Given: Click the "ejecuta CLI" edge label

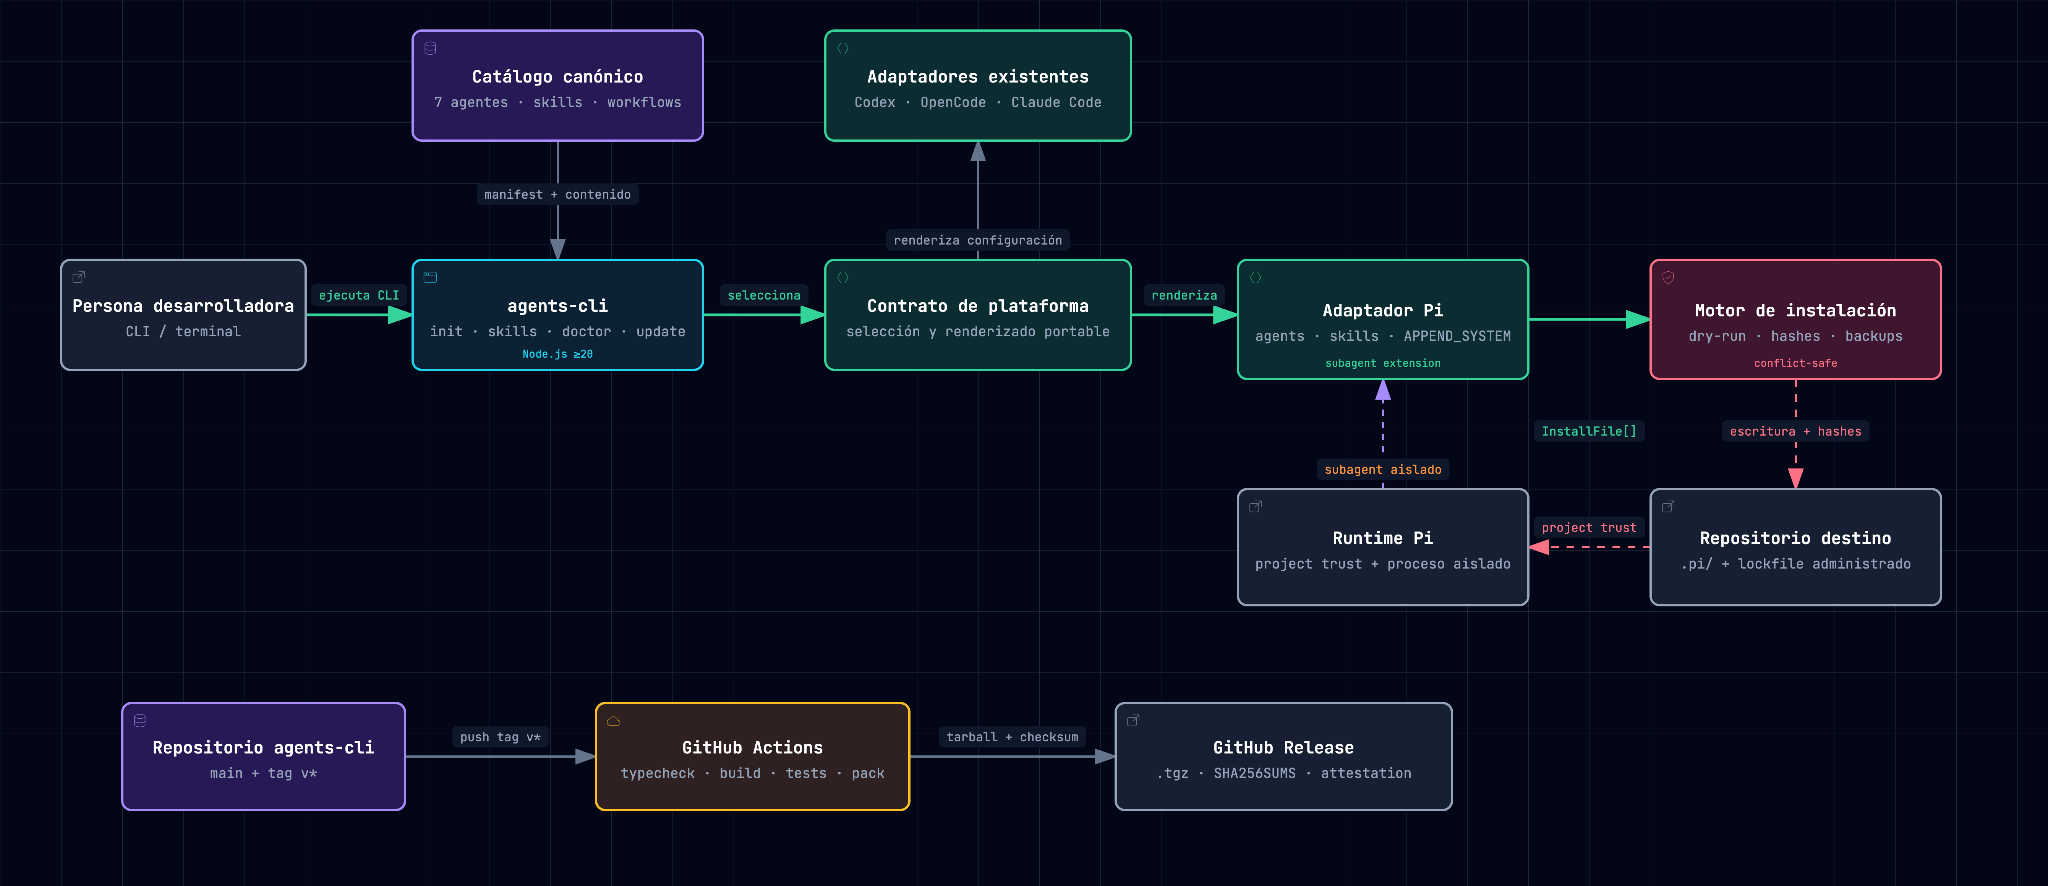Looking at the screenshot, I should [359, 295].
